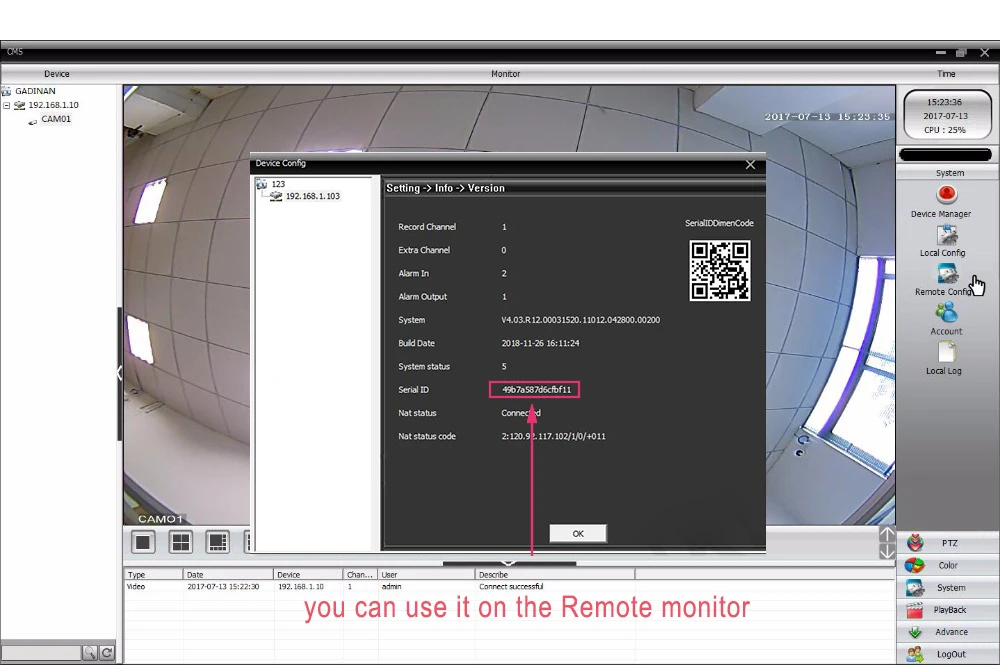Click the page up arrow button
Image resolution: width=1000 pixels, height=665 pixels.
point(887,534)
